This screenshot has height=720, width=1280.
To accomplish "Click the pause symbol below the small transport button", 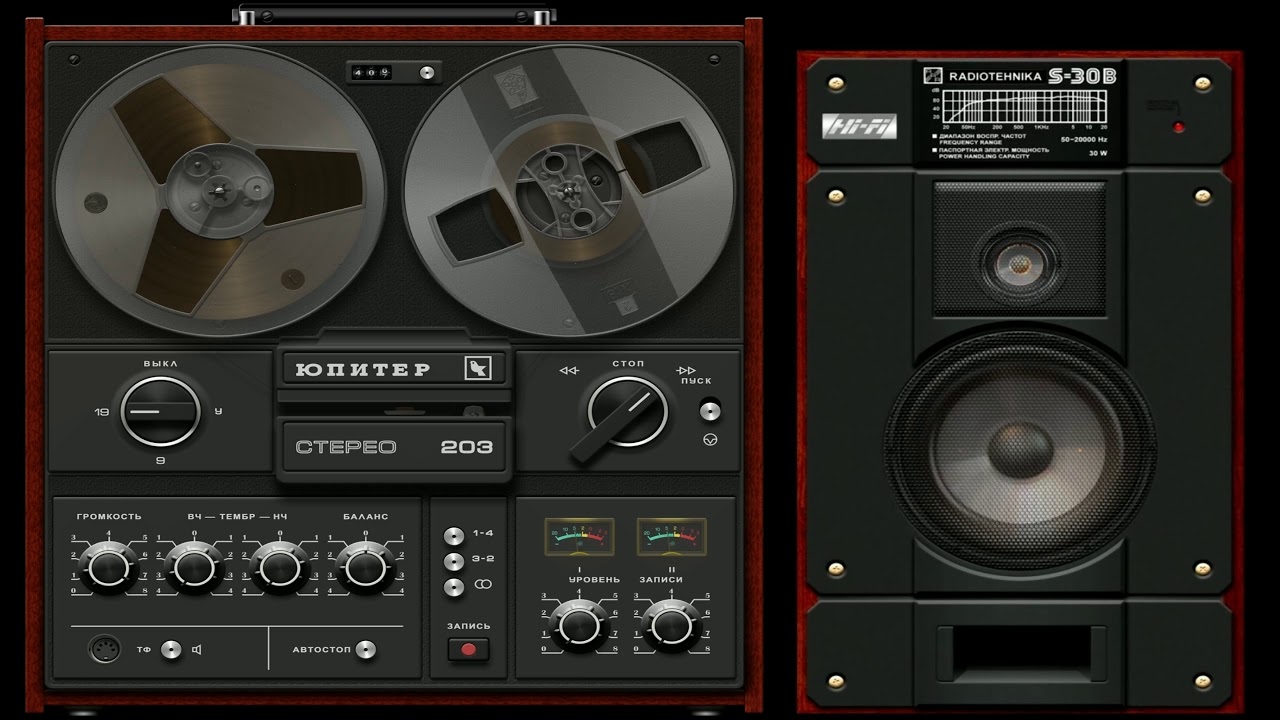I will click(x=710, y=439).
